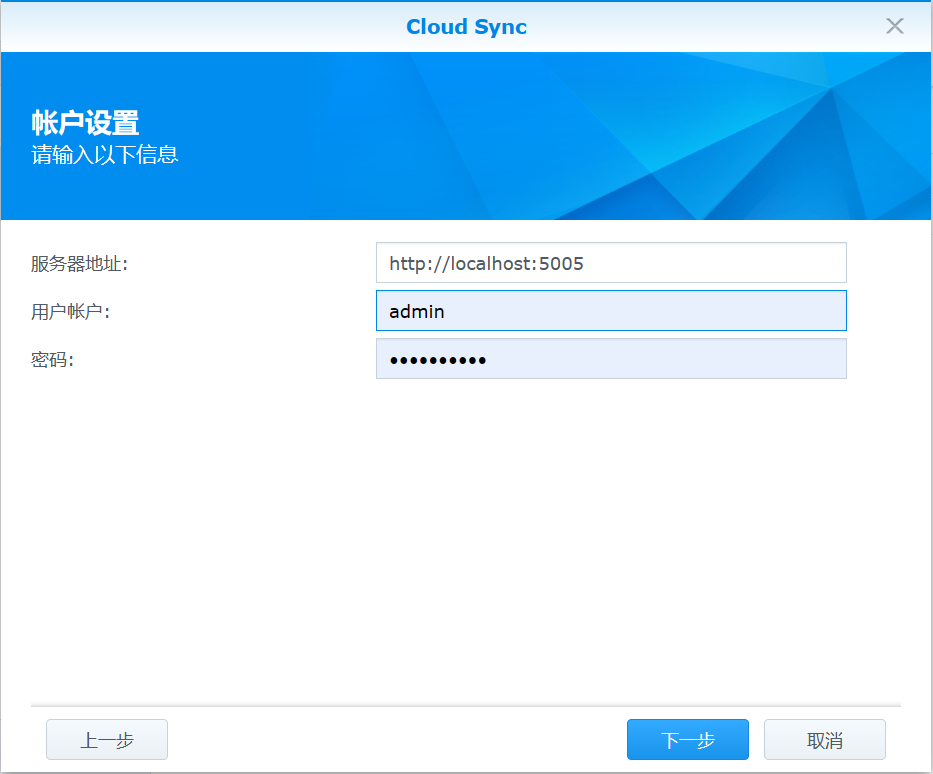Click the empty area below the password field

pyautogui.click(x=466, y=530)
